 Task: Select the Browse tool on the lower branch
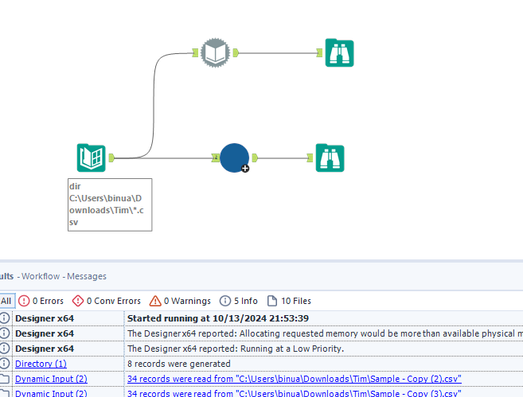coord(330,158)
